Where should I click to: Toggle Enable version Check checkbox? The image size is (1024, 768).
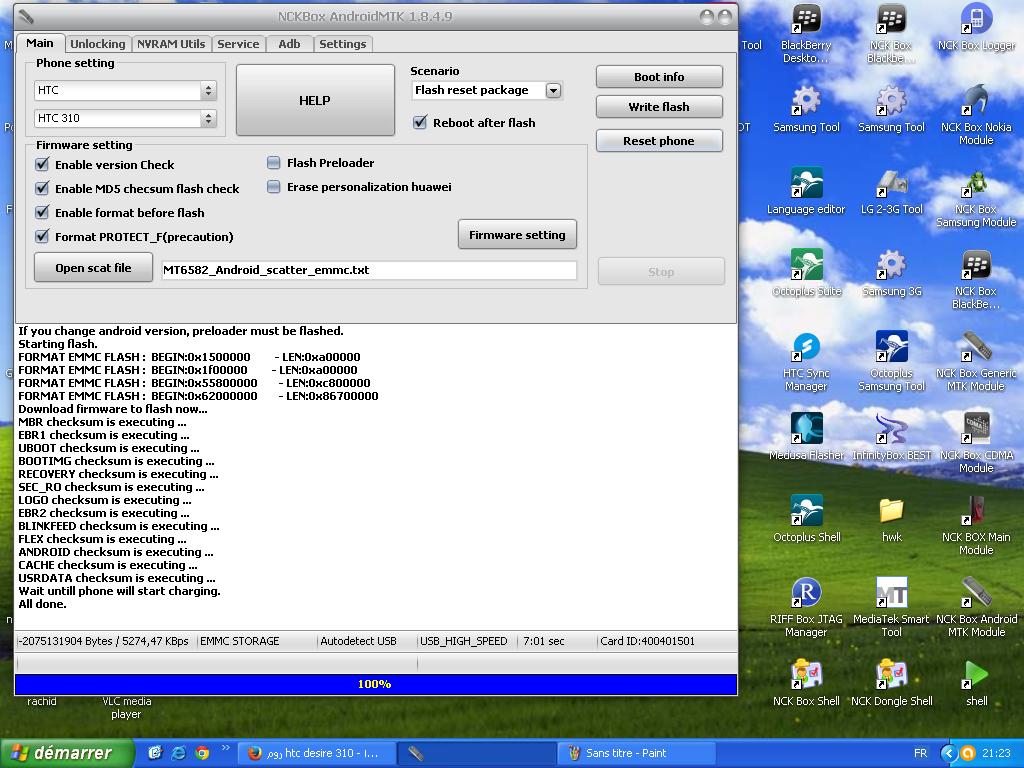click(42, 164)
